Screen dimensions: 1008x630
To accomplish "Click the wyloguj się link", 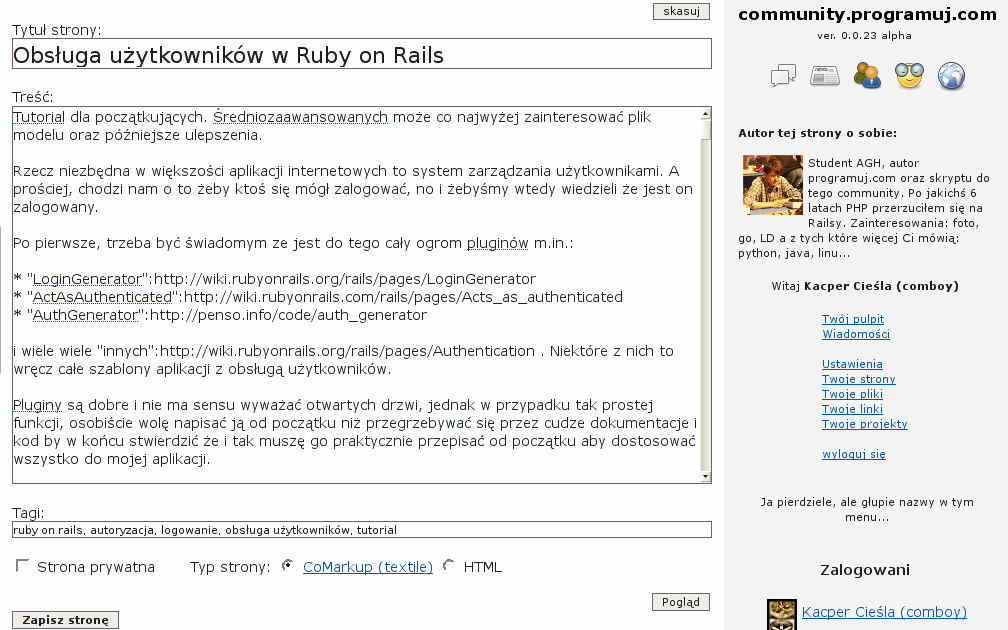I will (x=854, y=454).
